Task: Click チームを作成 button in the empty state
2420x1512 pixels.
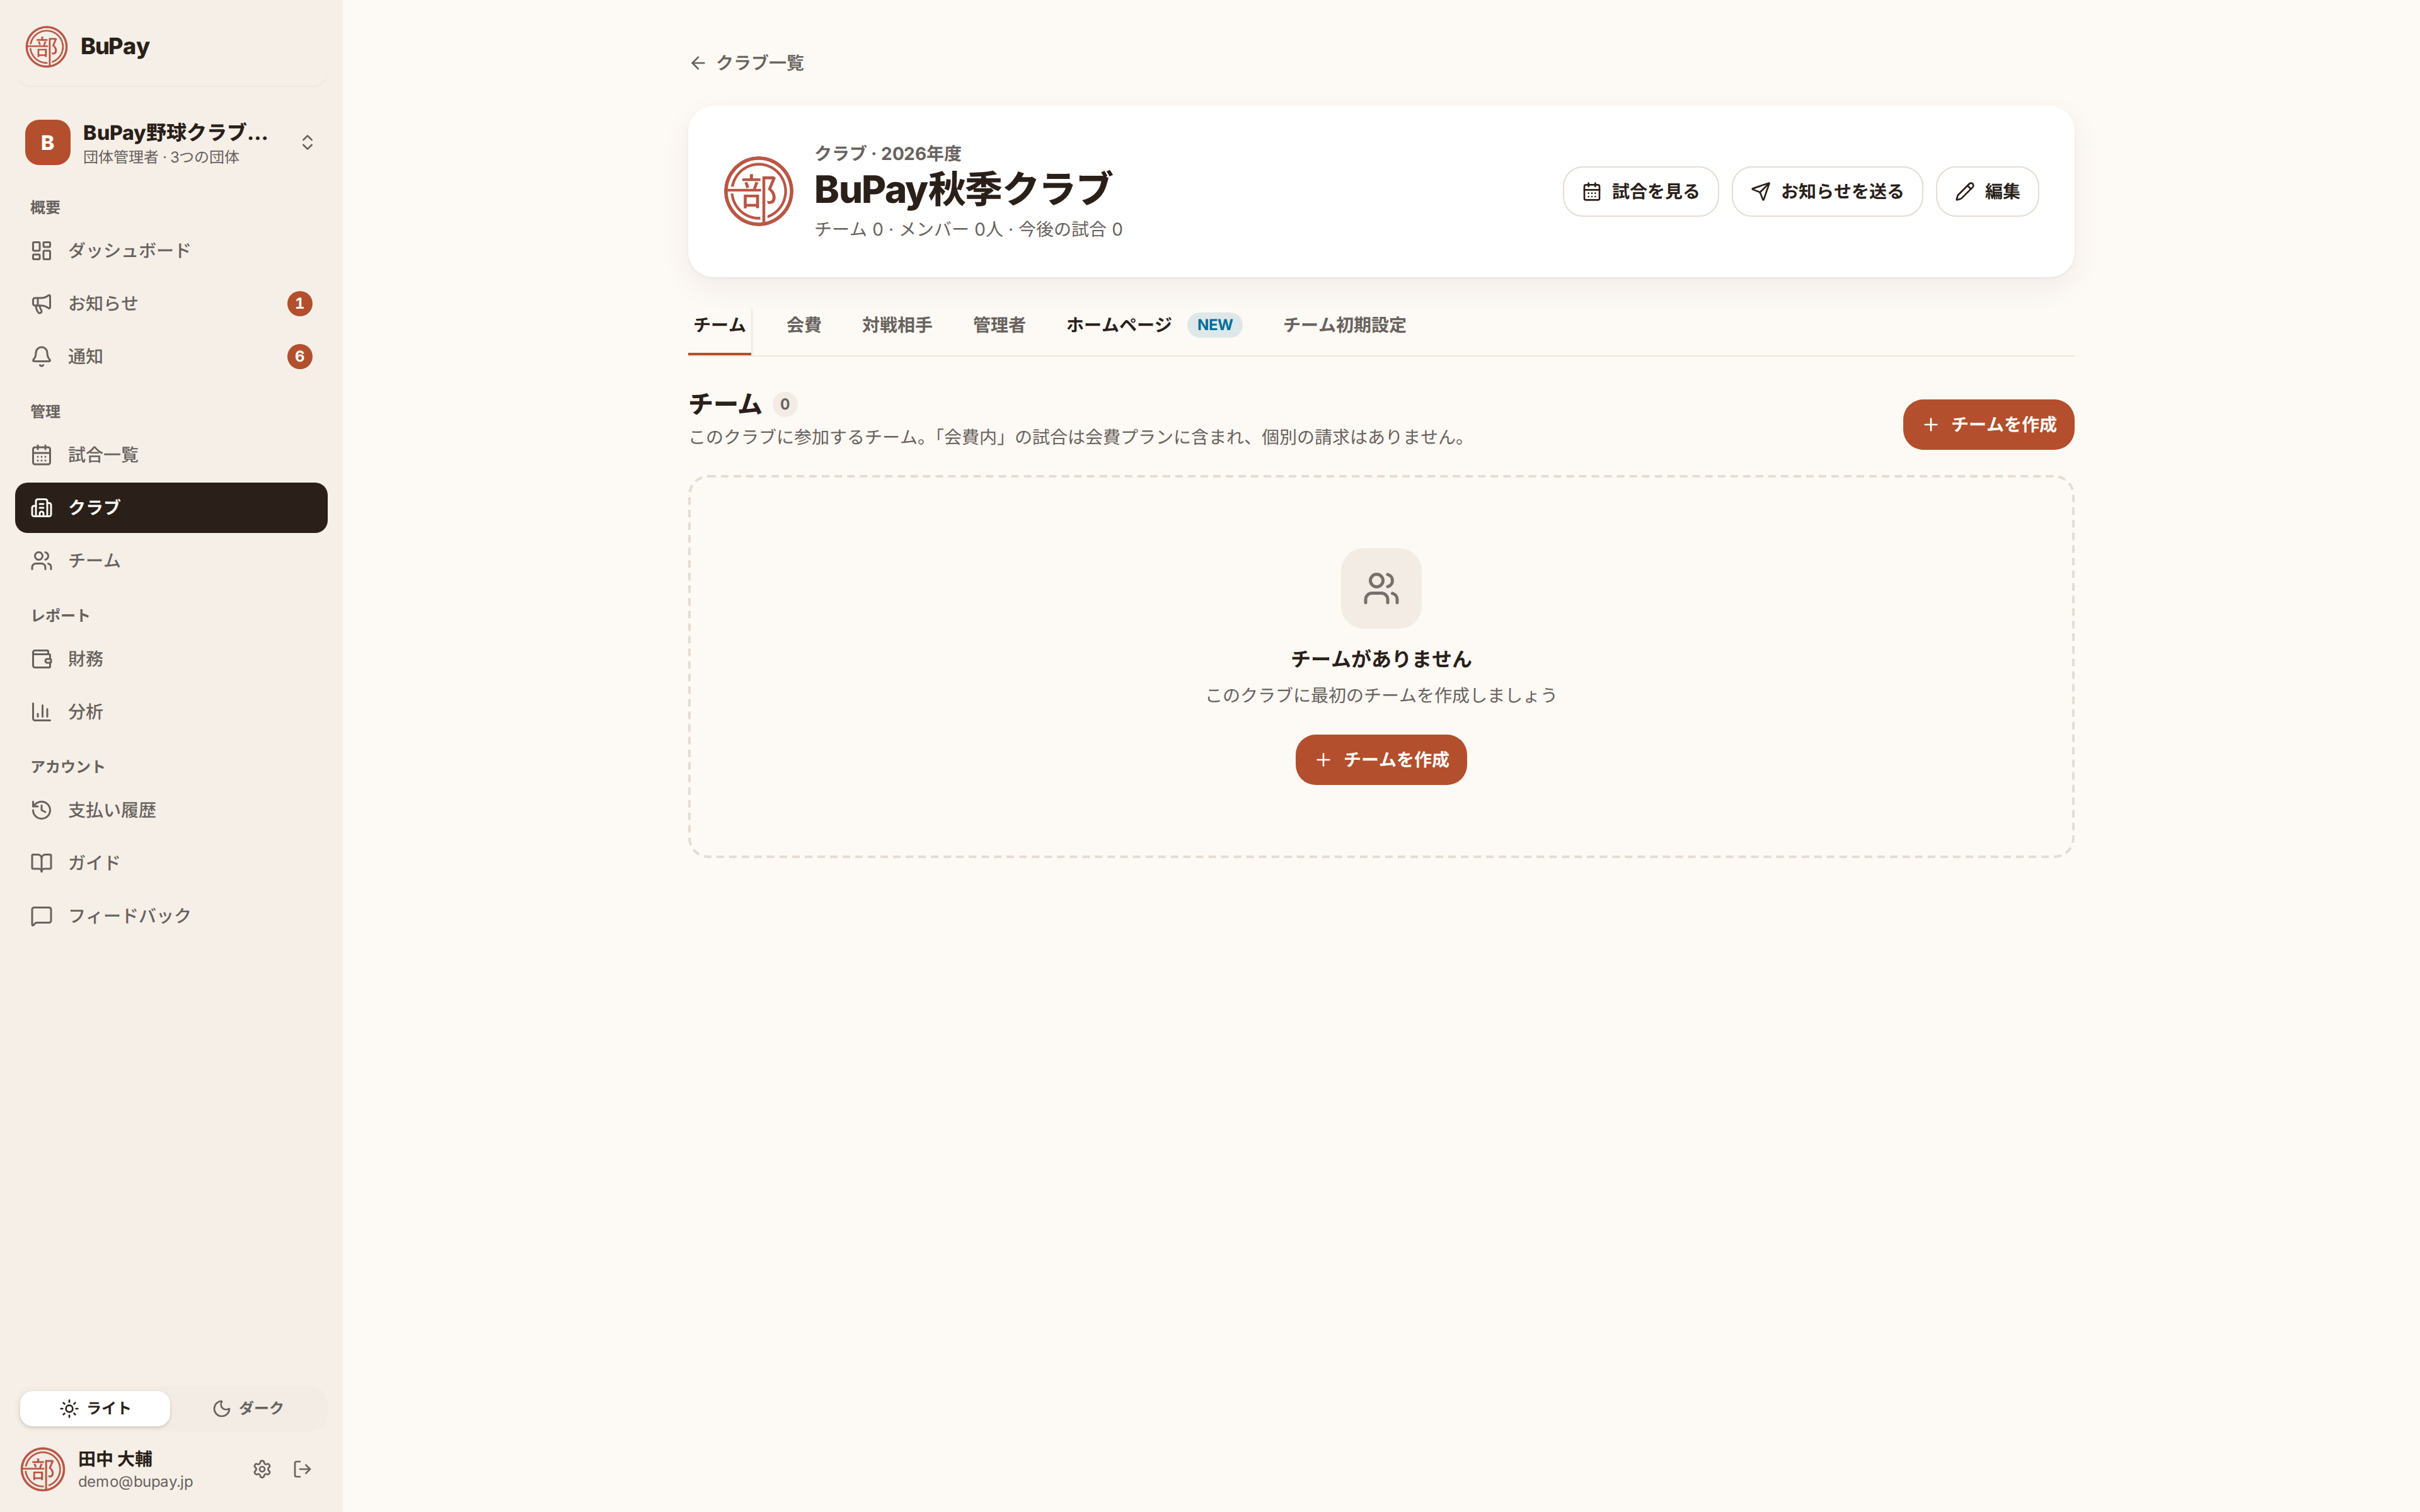Action: 1381,760
